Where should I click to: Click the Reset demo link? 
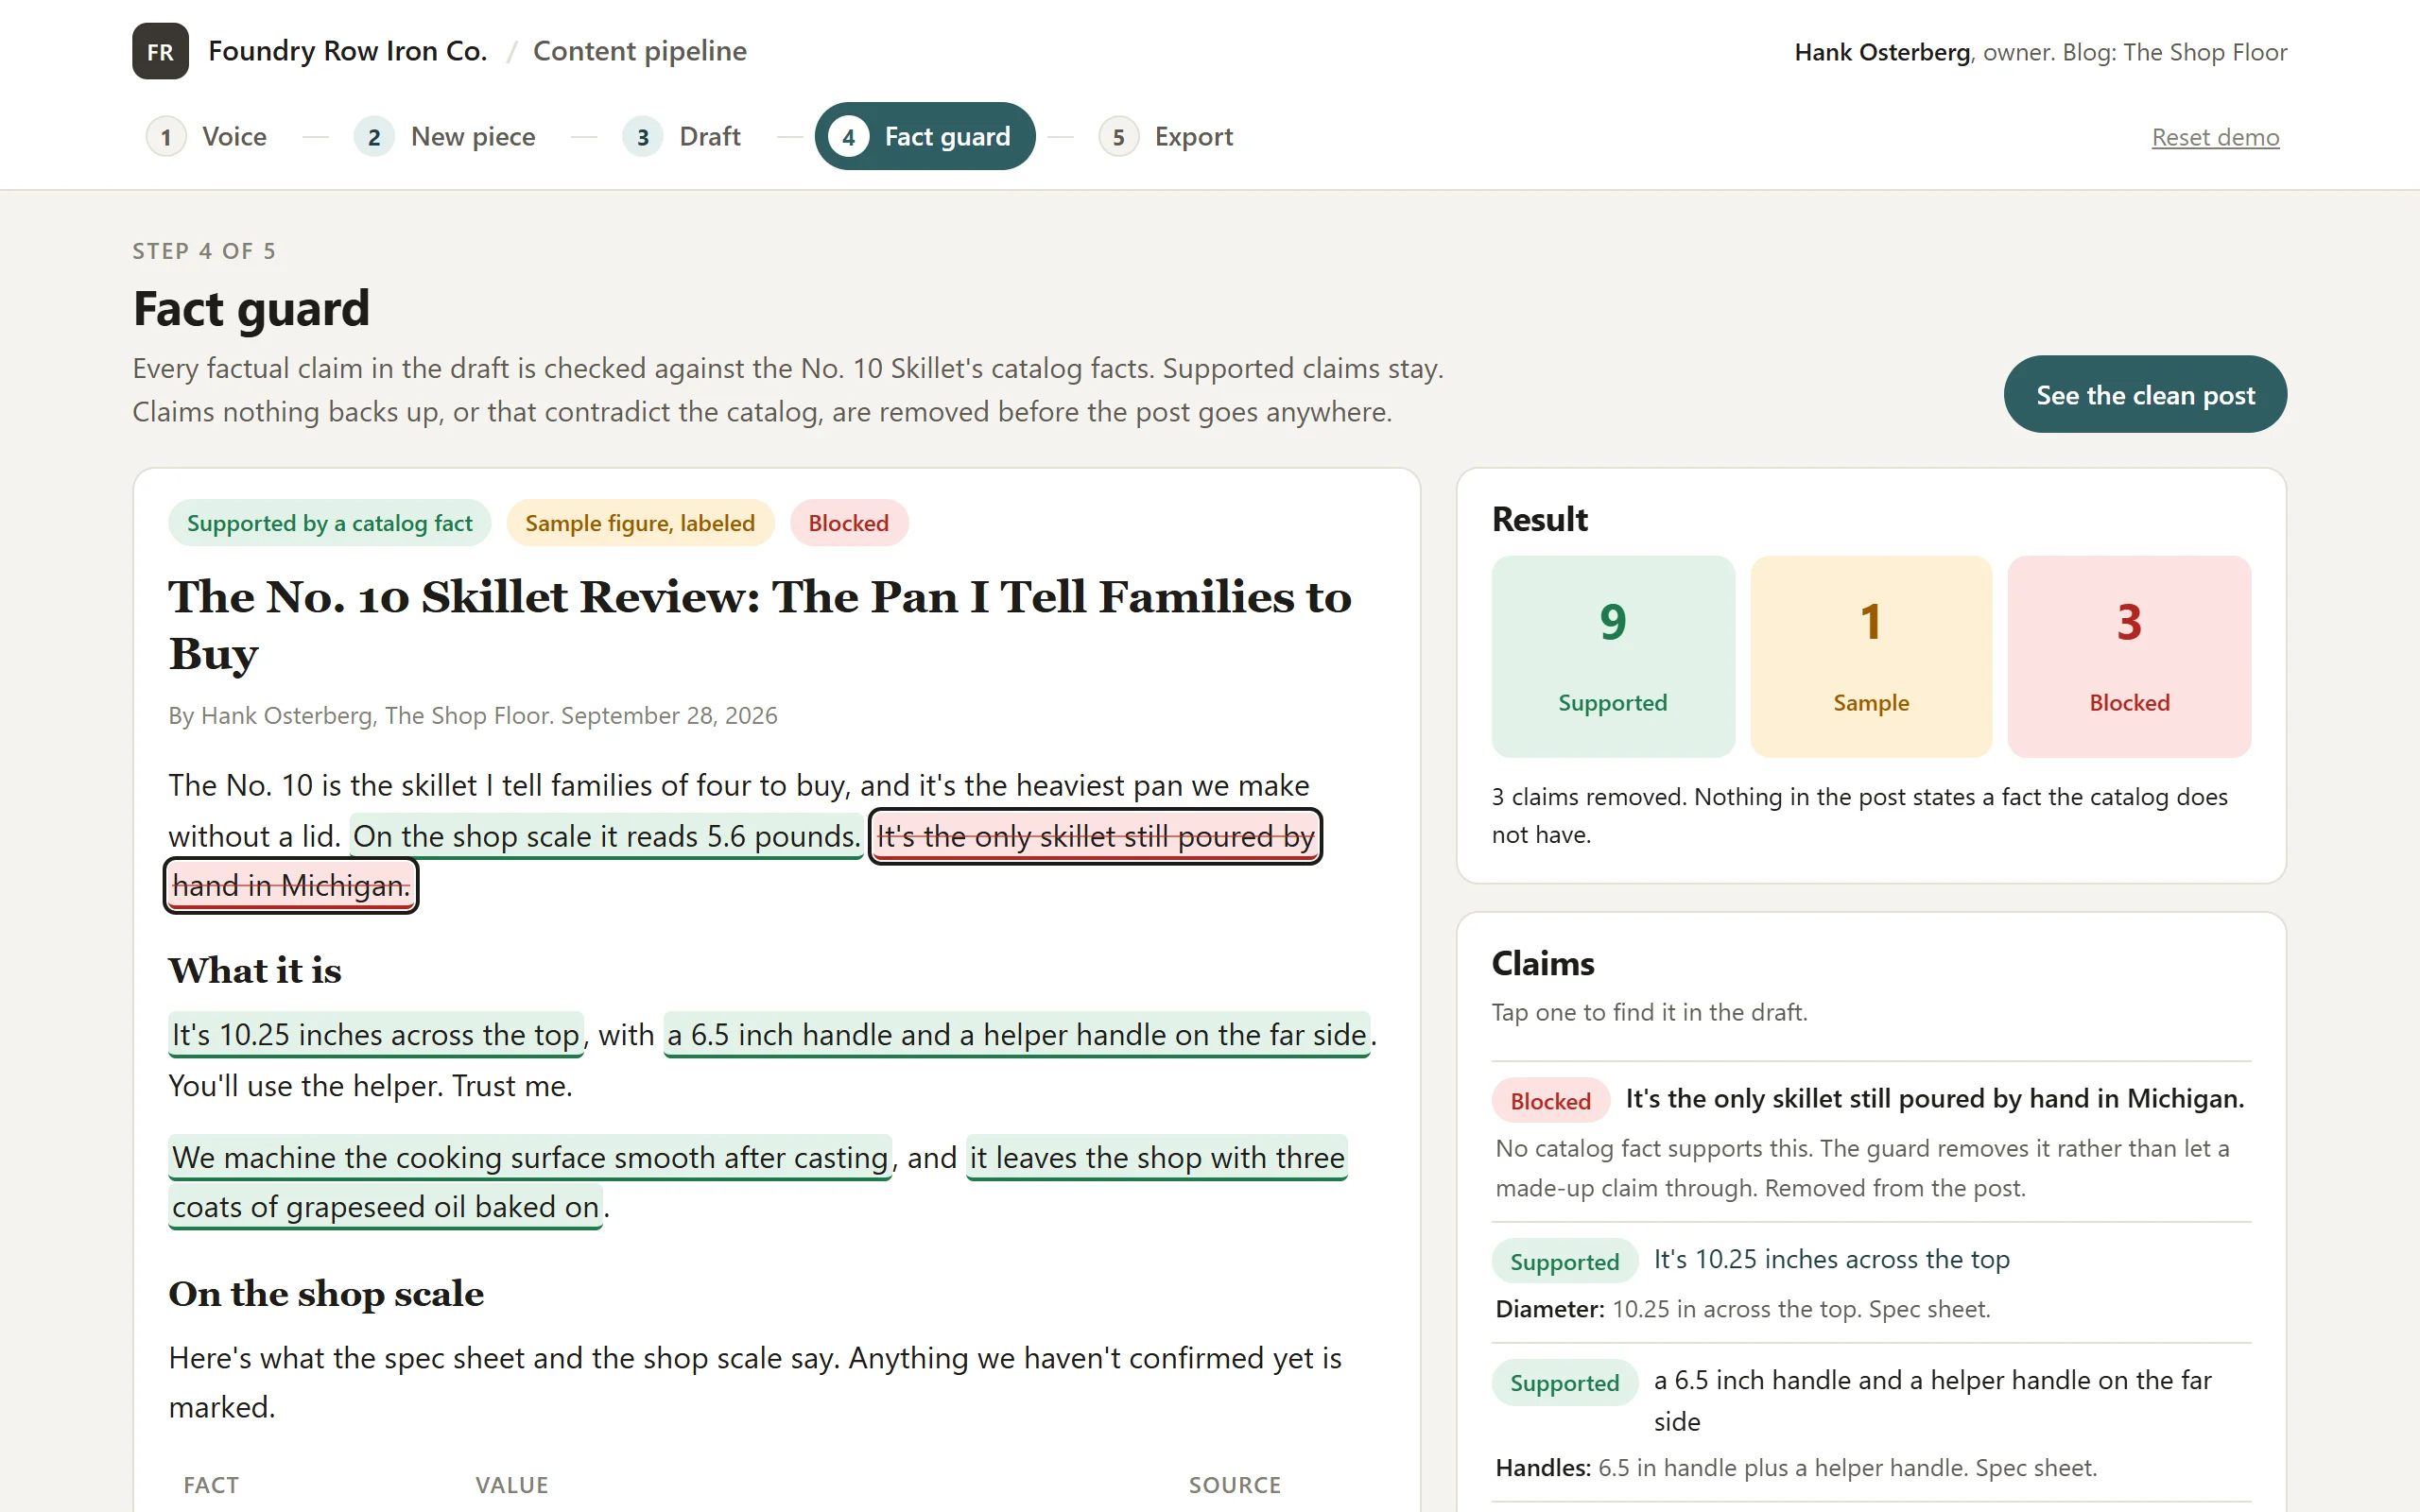[2215, 137]
